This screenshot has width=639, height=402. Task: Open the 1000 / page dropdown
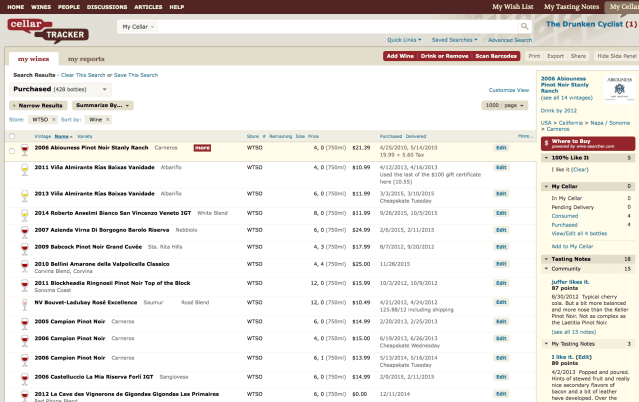click(506, 104)
